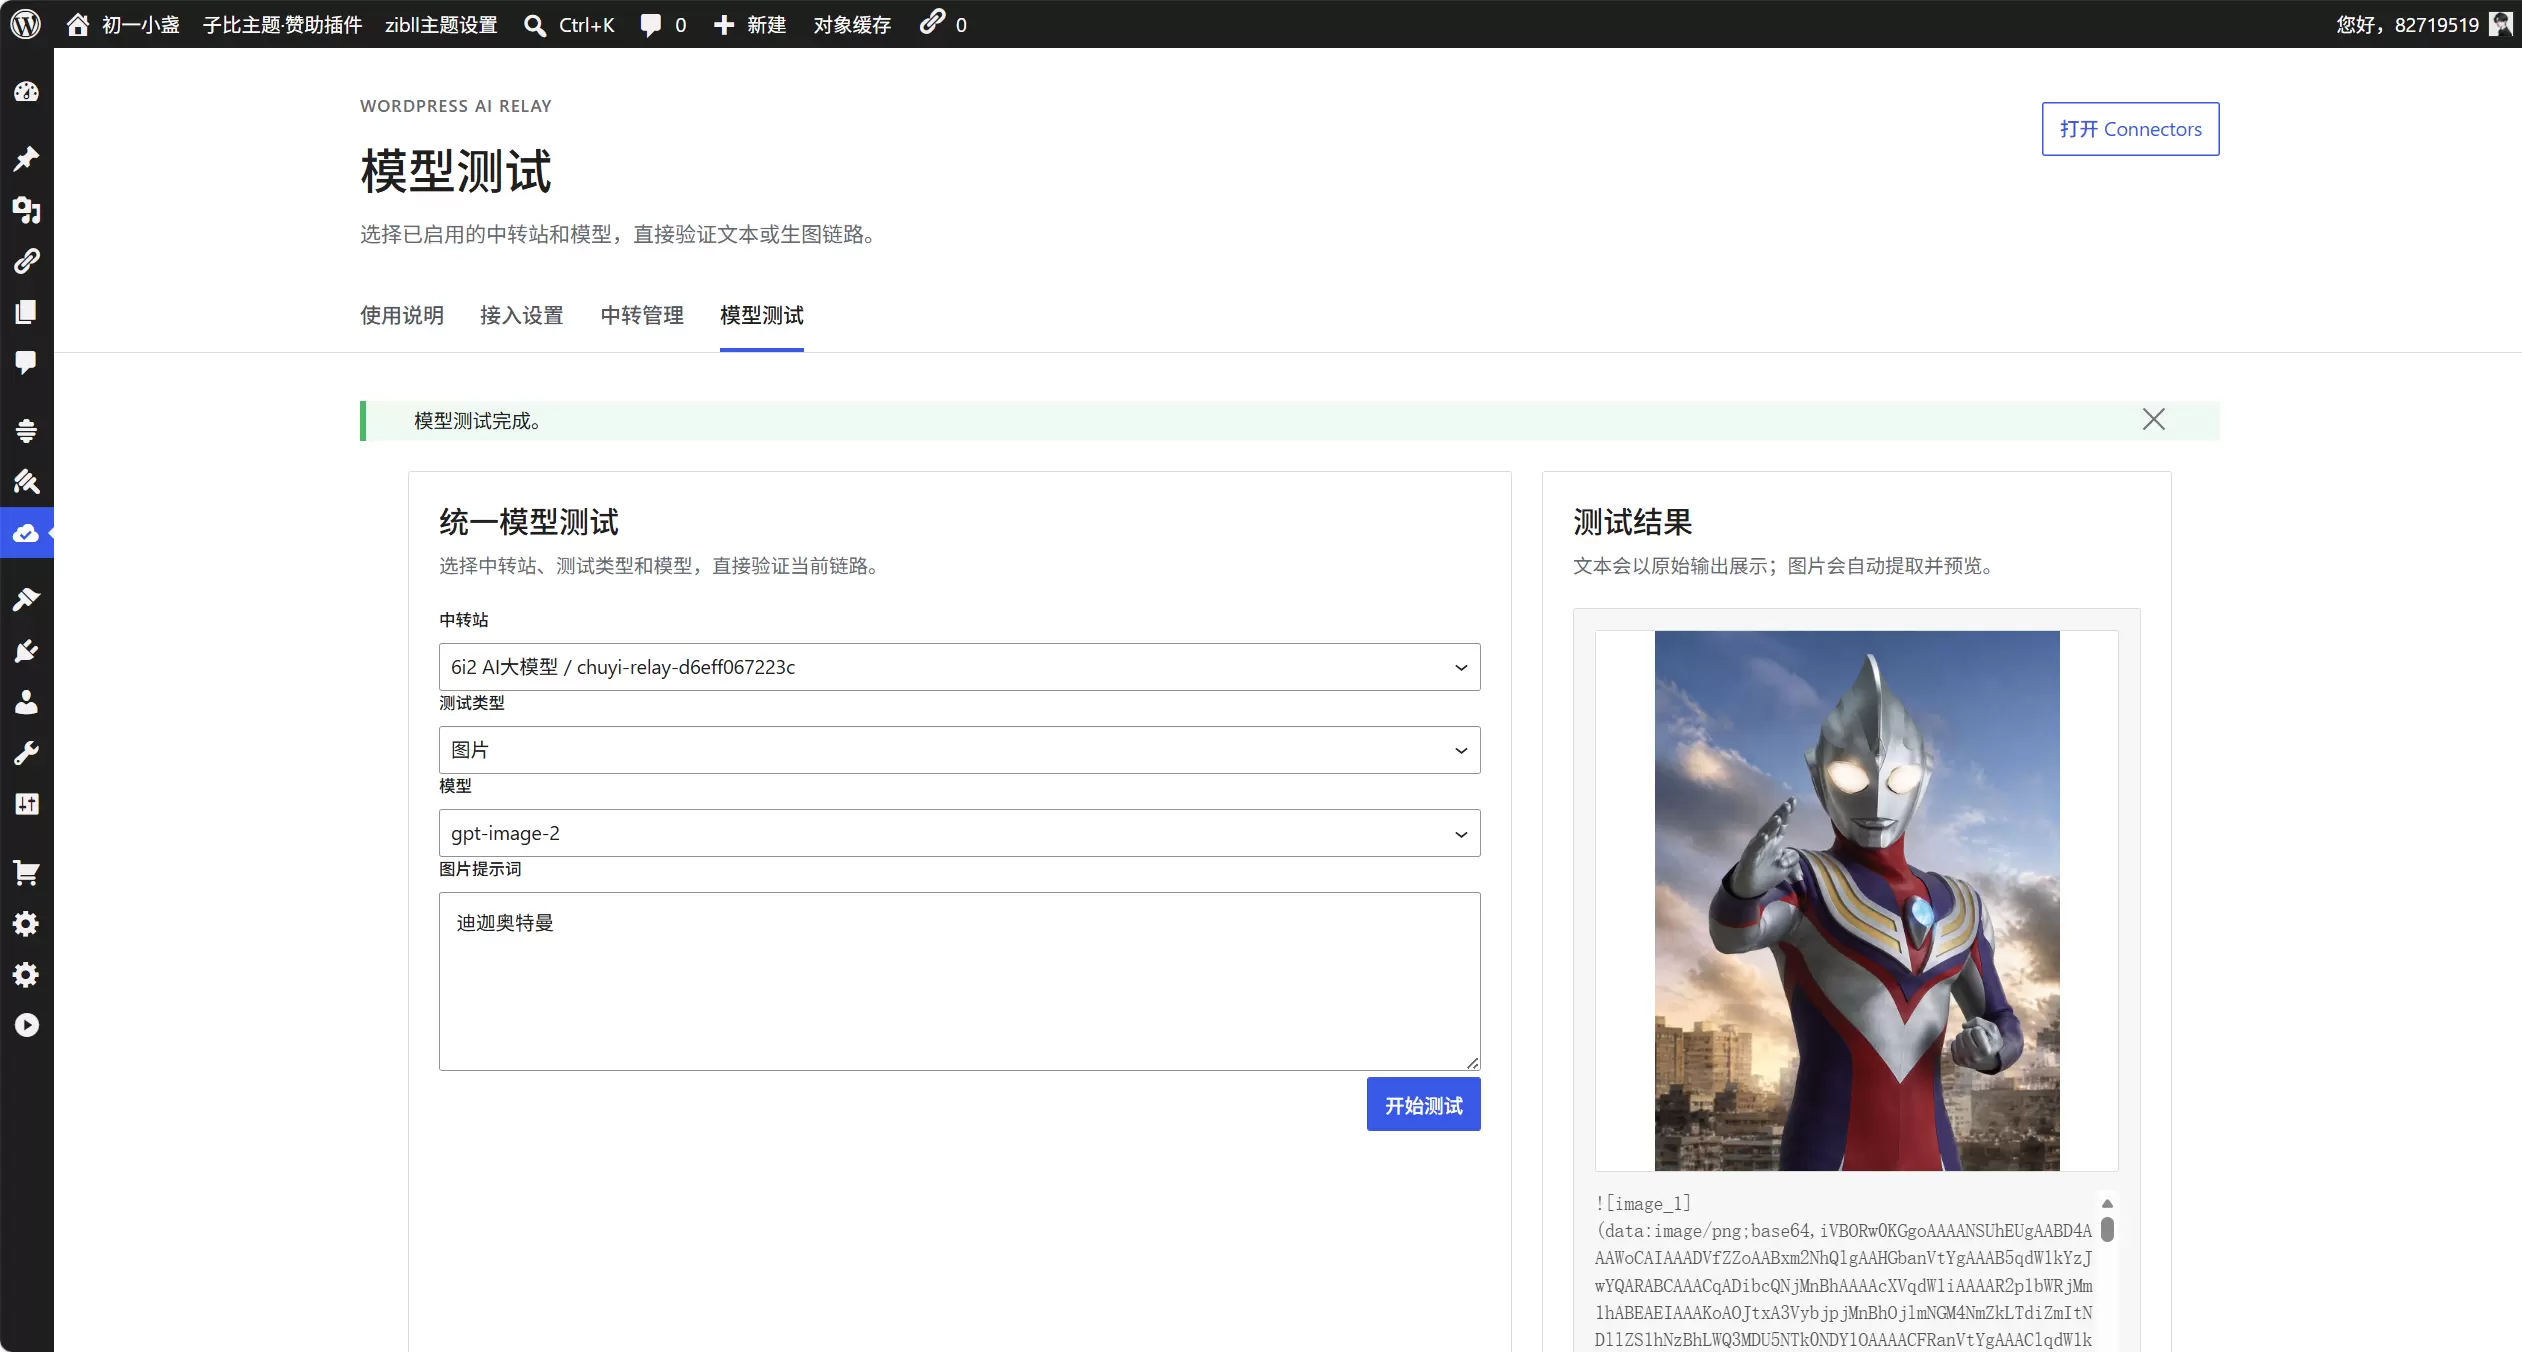Viewport: 2522px width, 1352px height.
Task: Click the result scrollbar up arrow
Action: click(x=2107, y=1203)
